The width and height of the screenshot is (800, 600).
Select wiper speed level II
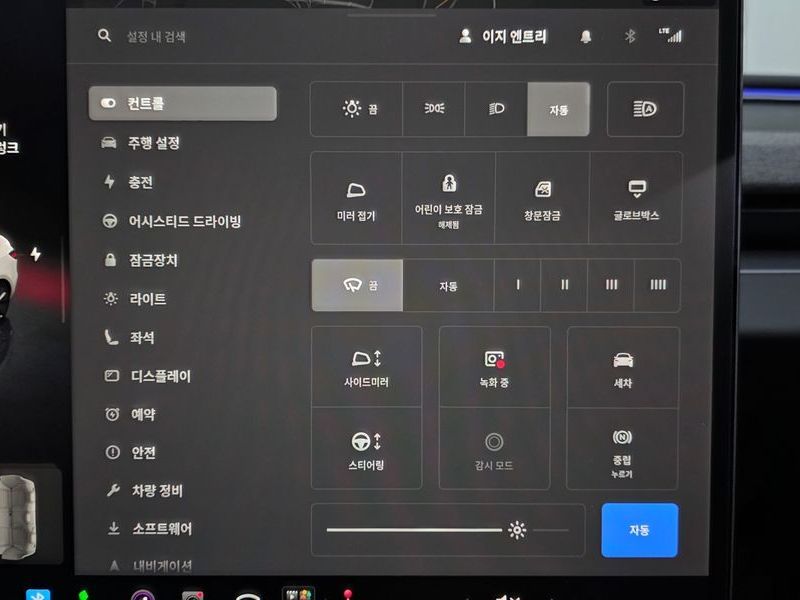click(564, 285)
